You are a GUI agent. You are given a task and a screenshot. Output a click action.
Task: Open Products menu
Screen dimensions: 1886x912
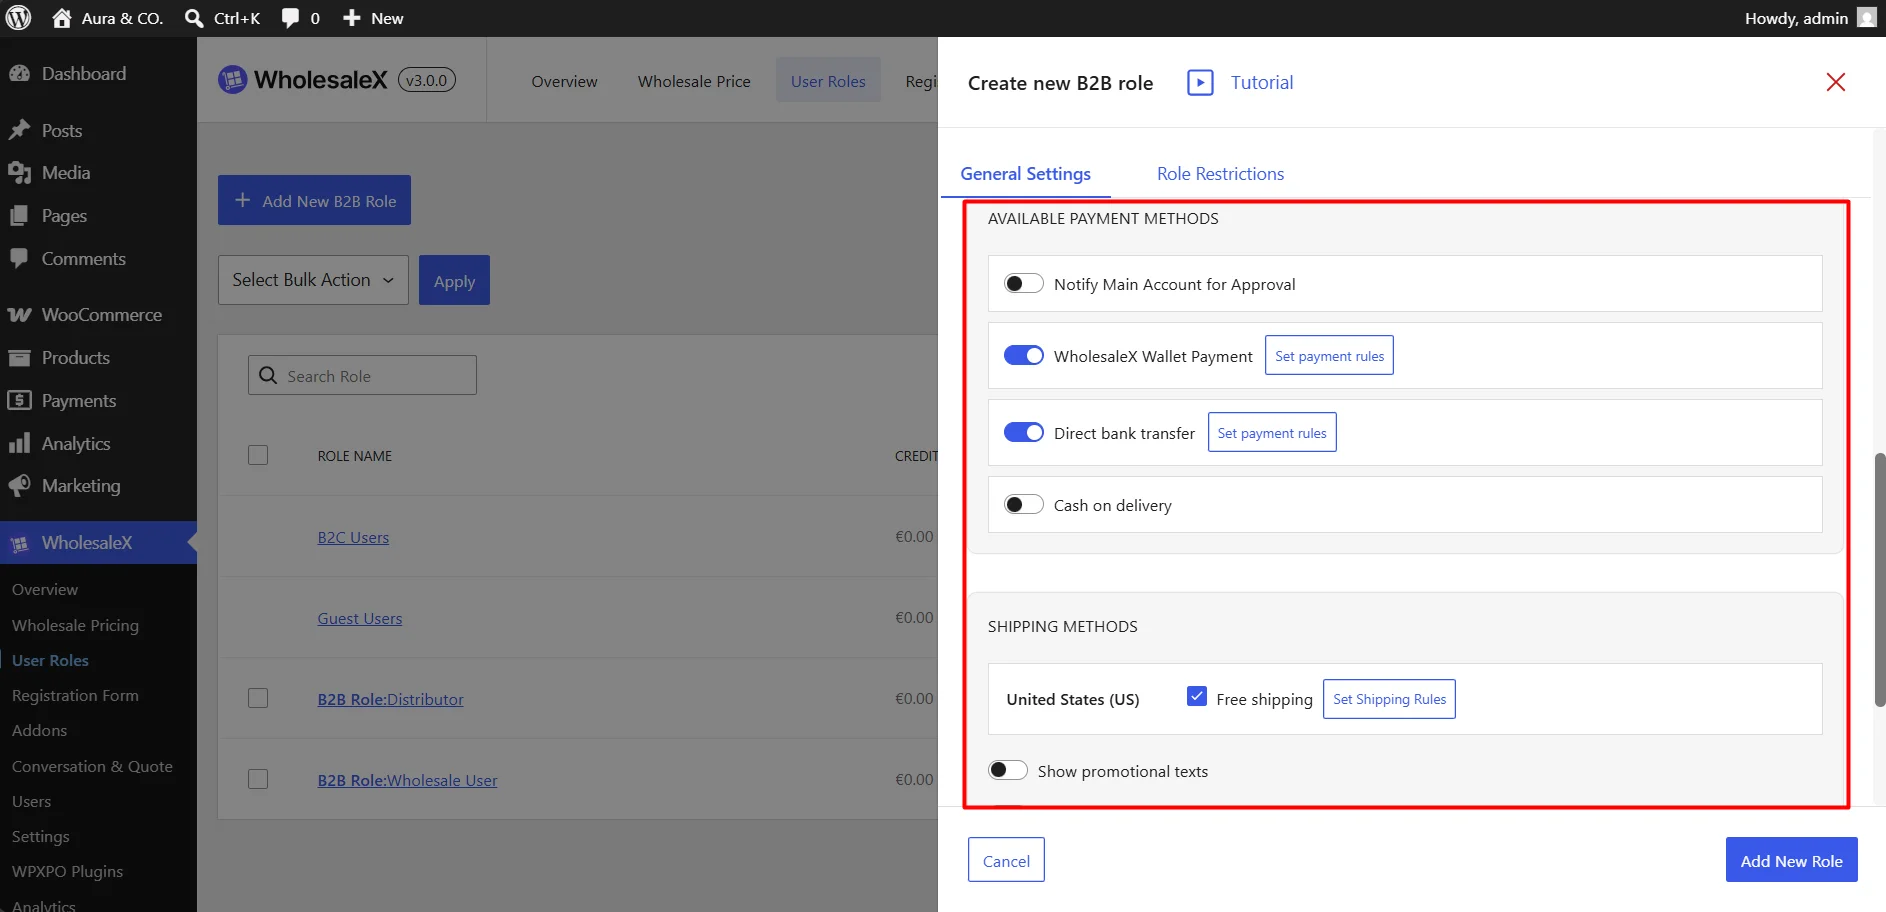[x=76, y=358]
